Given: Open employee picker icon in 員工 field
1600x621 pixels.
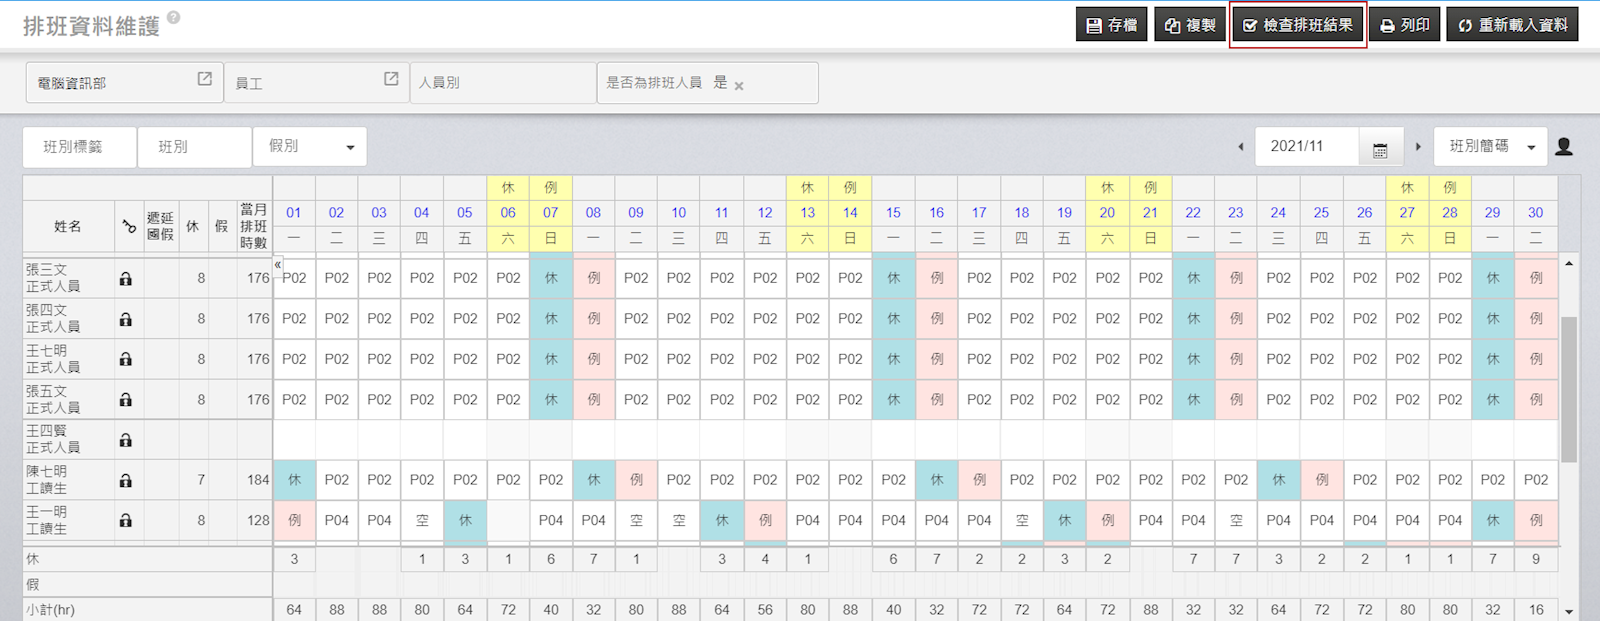Looking at the screenshot, I should (391, 79).
